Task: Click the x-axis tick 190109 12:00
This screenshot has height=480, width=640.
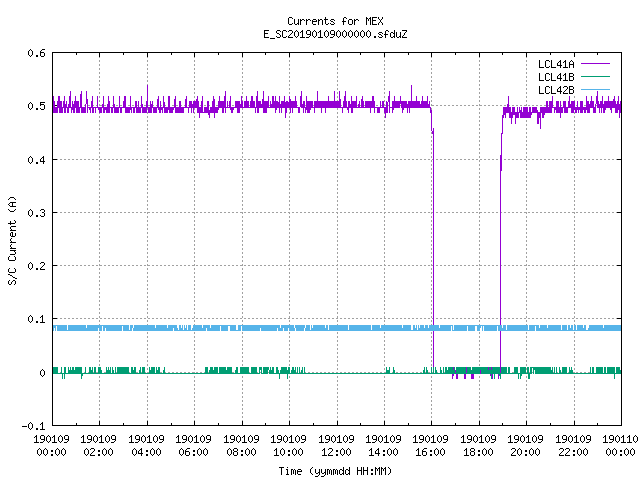Action: point(336,446)
